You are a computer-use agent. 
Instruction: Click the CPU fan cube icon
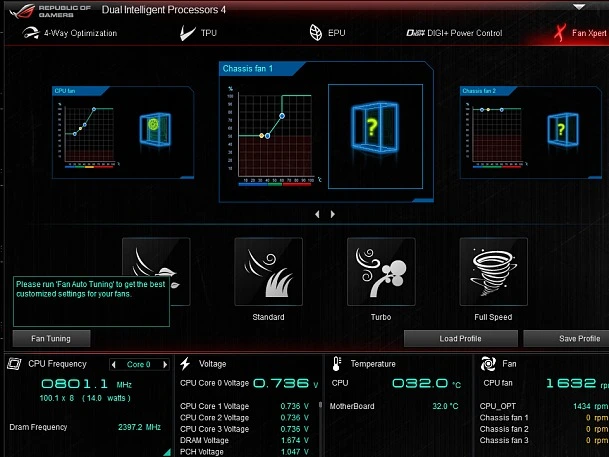pyautogui.click(x=155, y=129)
